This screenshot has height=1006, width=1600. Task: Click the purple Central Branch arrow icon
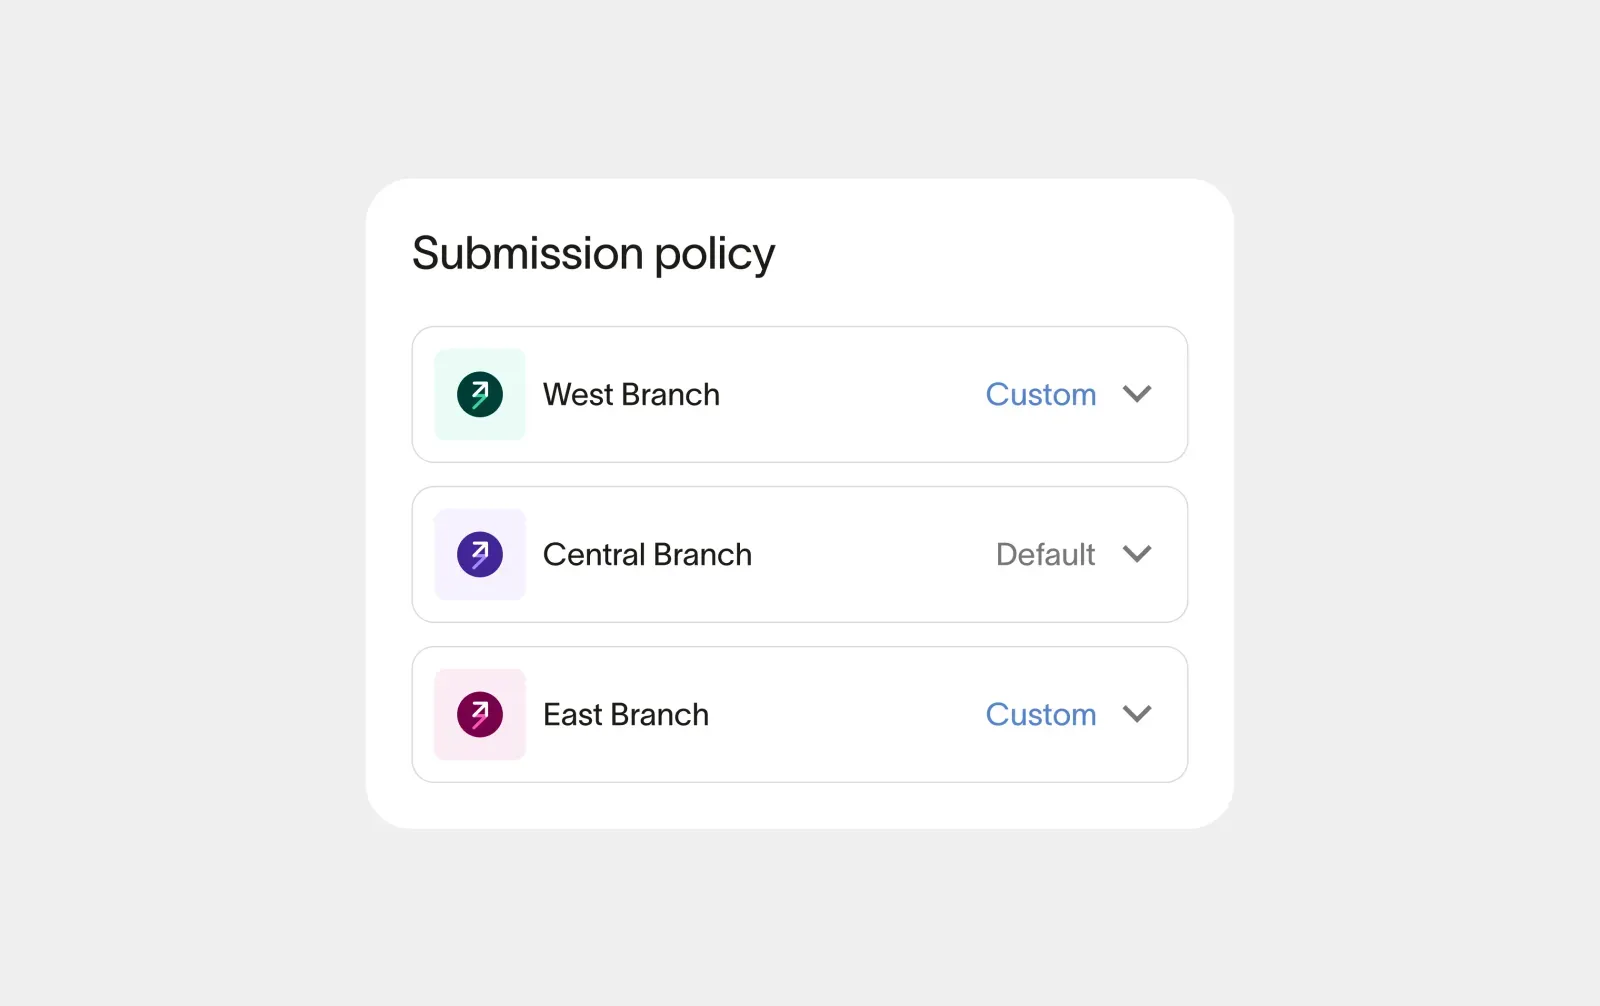(x=480, y=554)
